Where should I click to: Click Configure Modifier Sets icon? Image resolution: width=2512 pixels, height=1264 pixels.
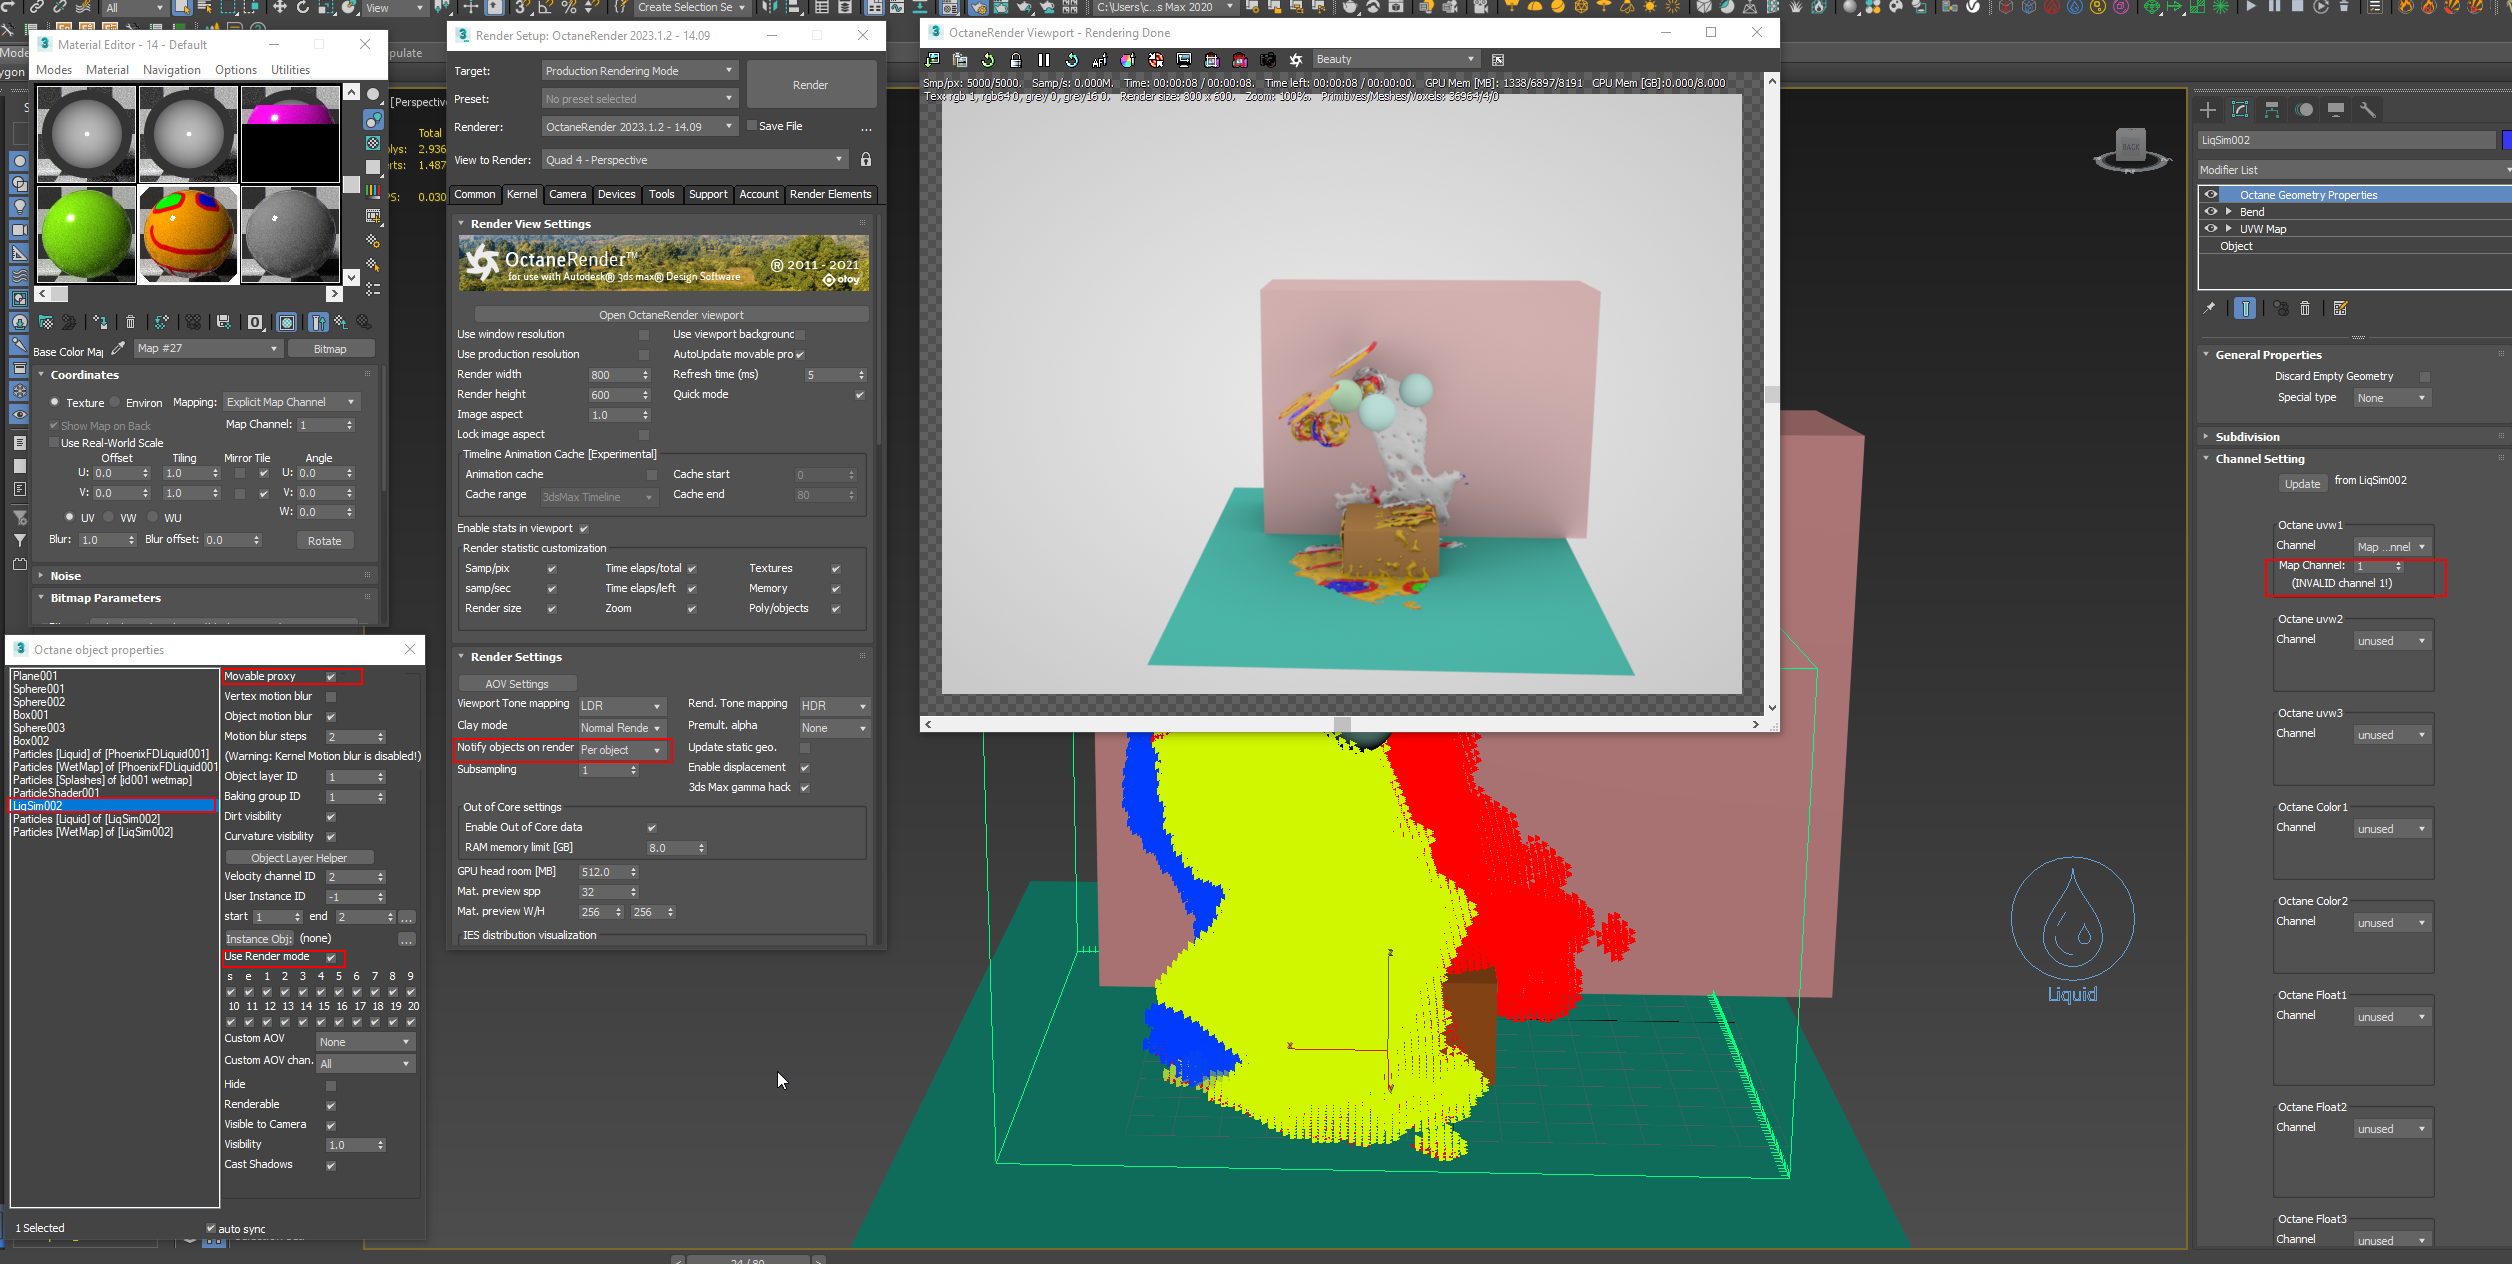click(2340, 309)
